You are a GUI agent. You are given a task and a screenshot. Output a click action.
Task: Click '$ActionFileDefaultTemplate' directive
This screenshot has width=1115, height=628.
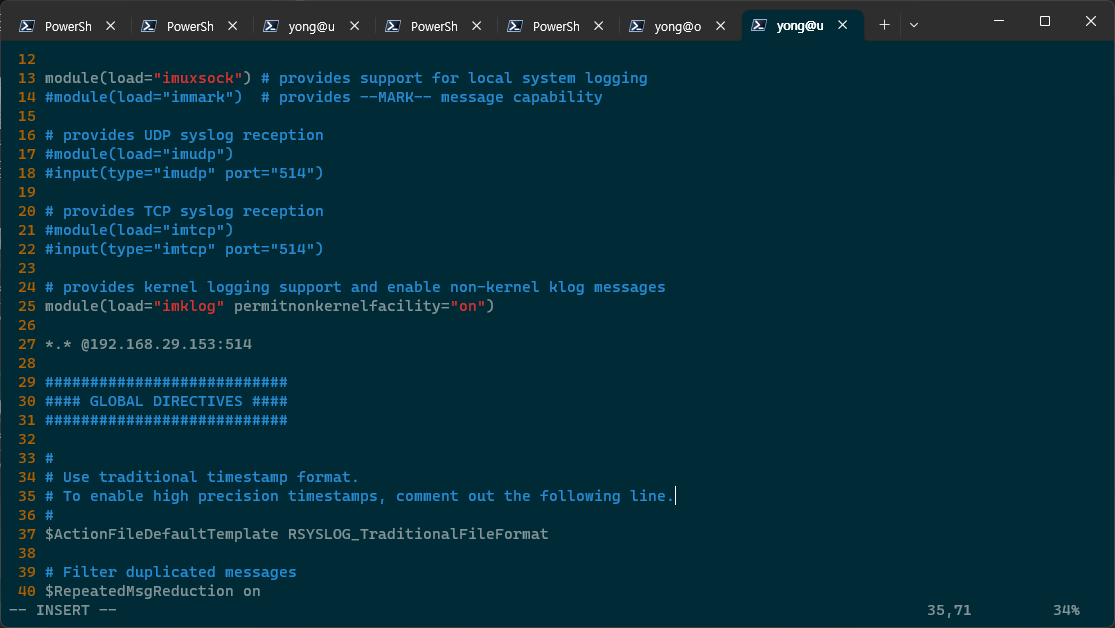161,534
